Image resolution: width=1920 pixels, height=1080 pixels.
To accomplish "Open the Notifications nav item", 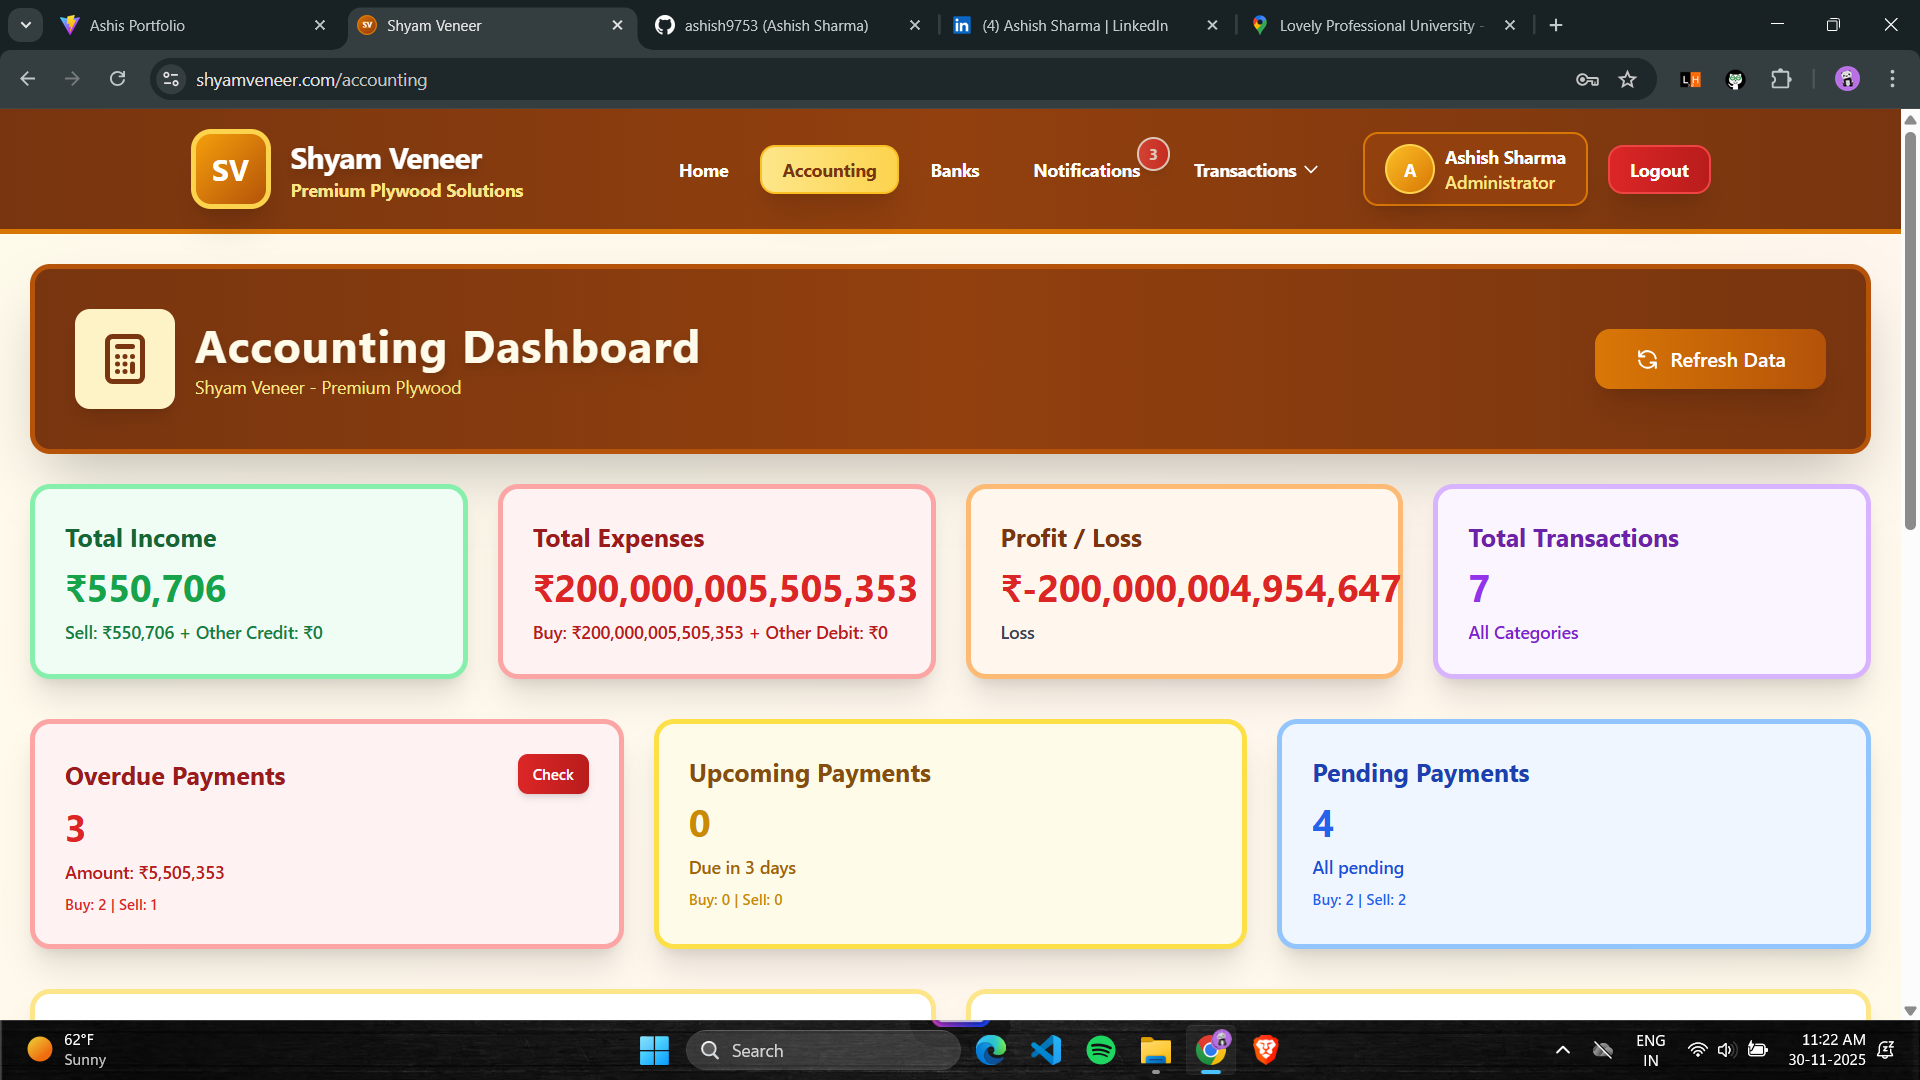I will pos(1087,170).
